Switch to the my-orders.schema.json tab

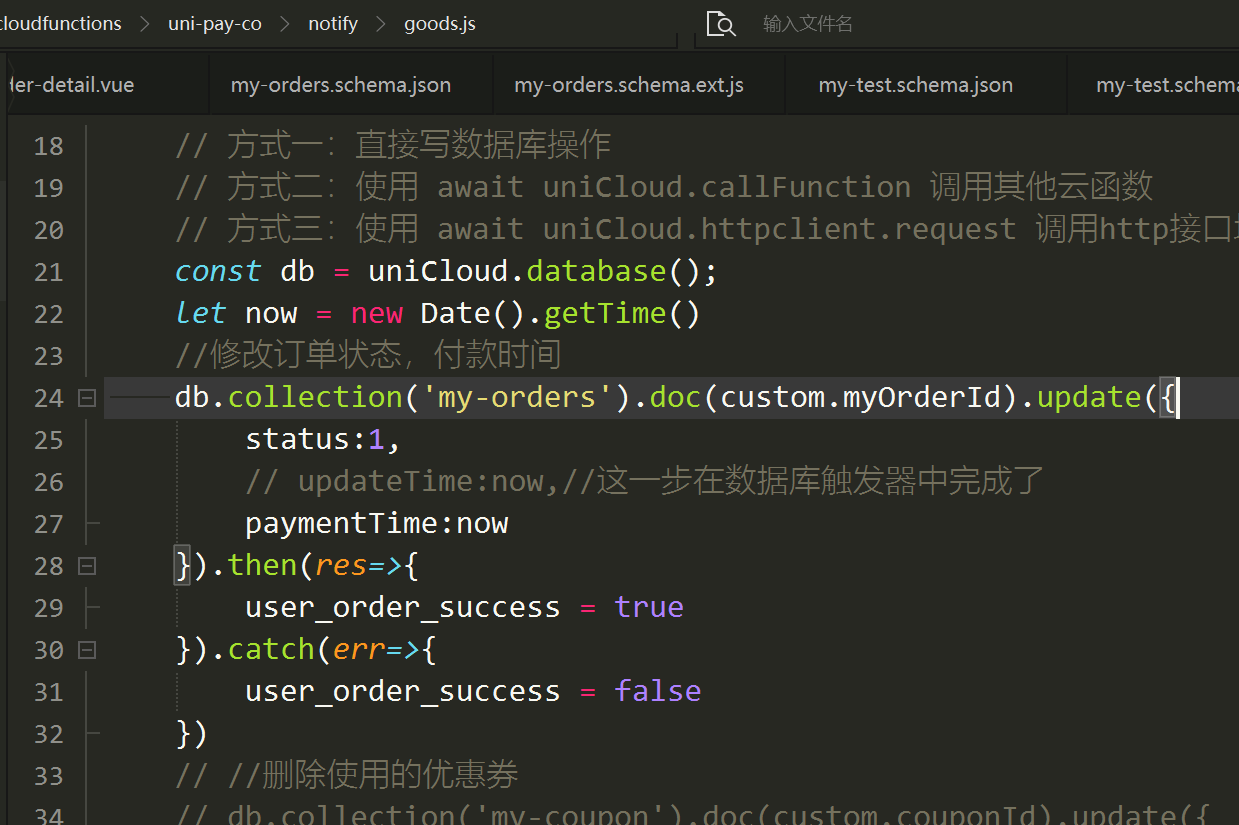341,85
